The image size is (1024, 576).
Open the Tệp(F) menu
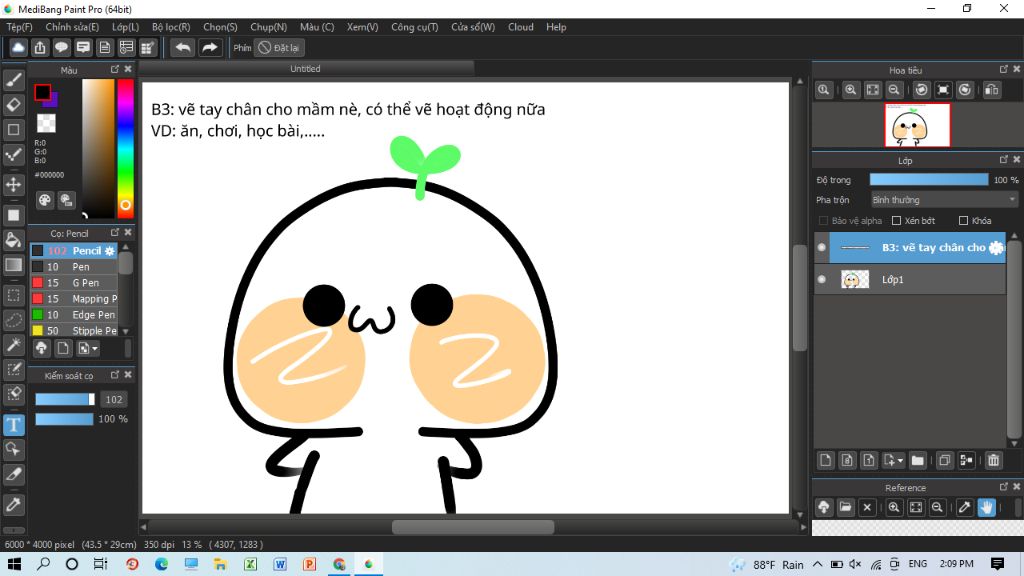tap(20, 27)
